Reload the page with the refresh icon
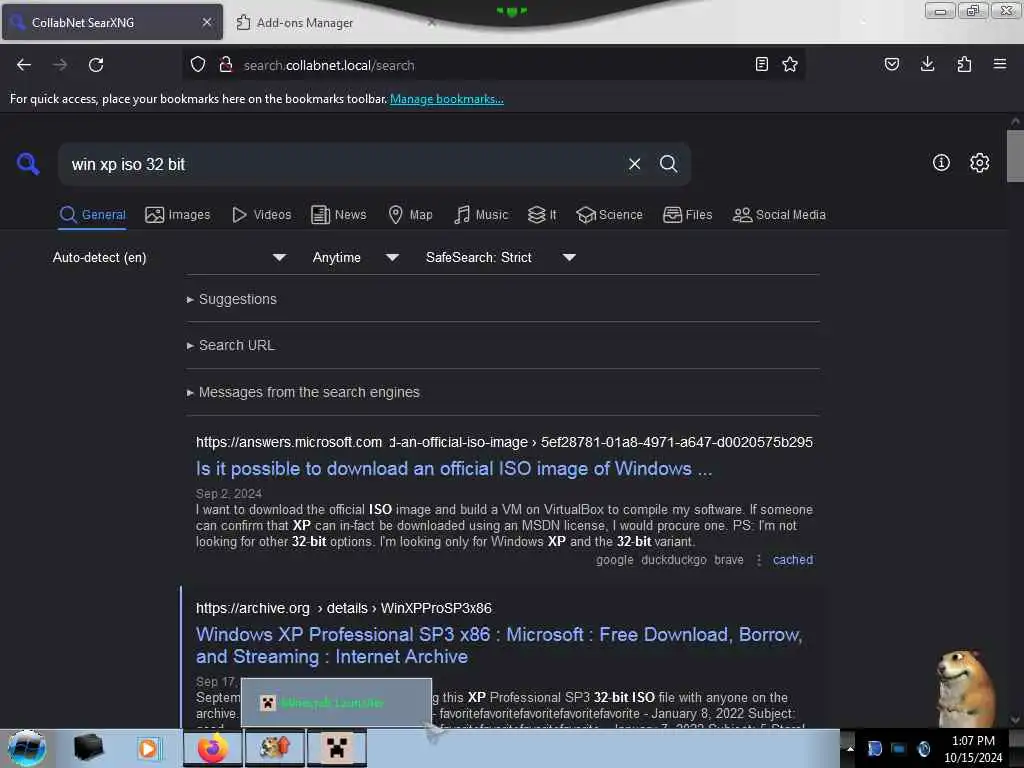This screenshot has width=1024, height=768. (x=96, y=65)
